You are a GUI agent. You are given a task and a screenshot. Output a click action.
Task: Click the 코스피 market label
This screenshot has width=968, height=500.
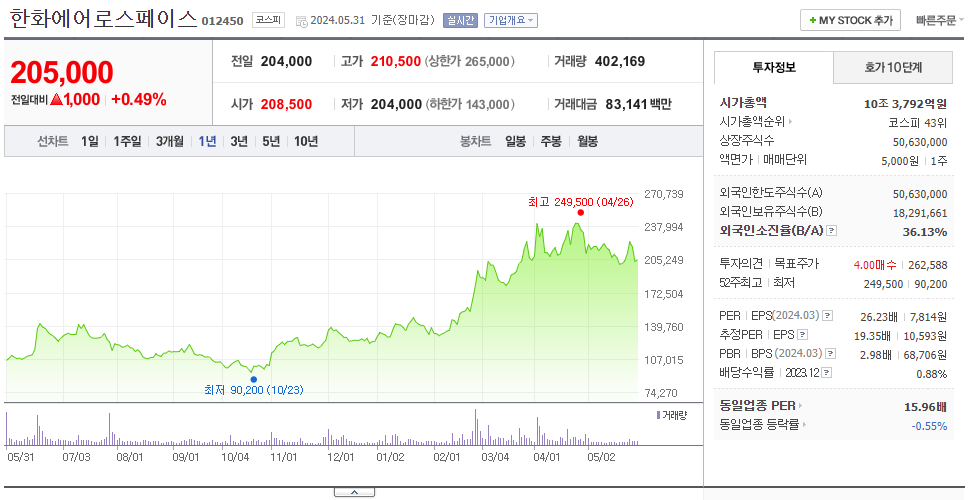click(268, 20)
